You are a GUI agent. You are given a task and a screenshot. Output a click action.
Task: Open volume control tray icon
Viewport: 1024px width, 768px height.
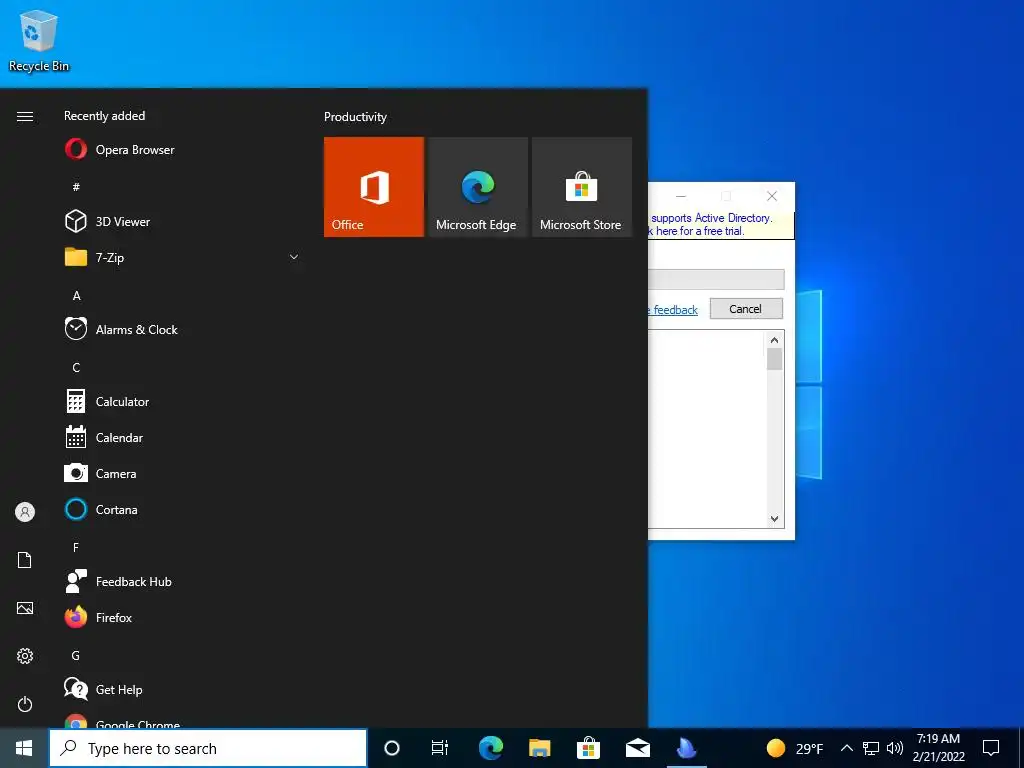pyautogui.click(x=895, y=748)
